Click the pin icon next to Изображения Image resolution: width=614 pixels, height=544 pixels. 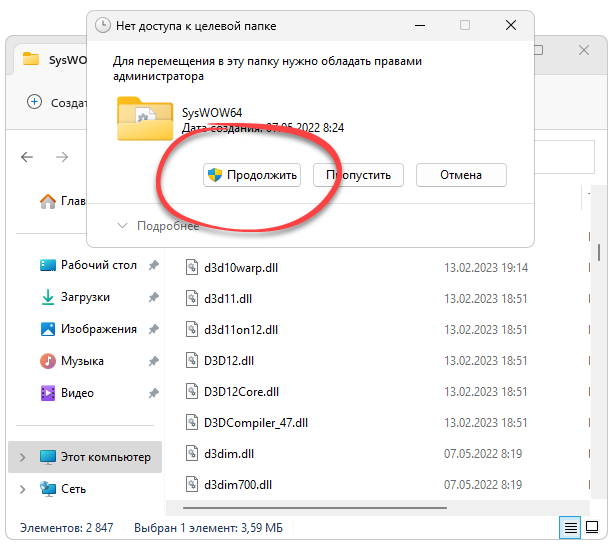(x=154, y=329)
